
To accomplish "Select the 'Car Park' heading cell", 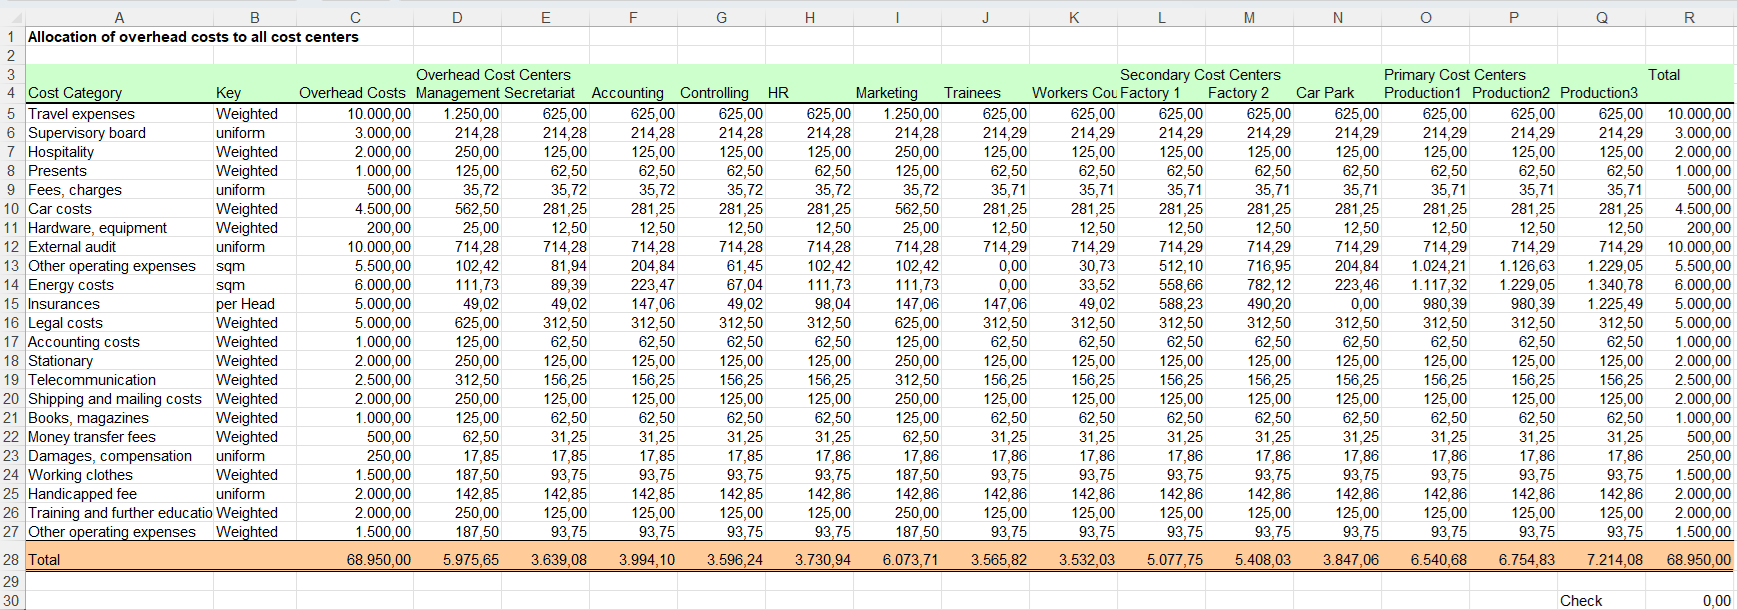I will [x=1325, y=93].
